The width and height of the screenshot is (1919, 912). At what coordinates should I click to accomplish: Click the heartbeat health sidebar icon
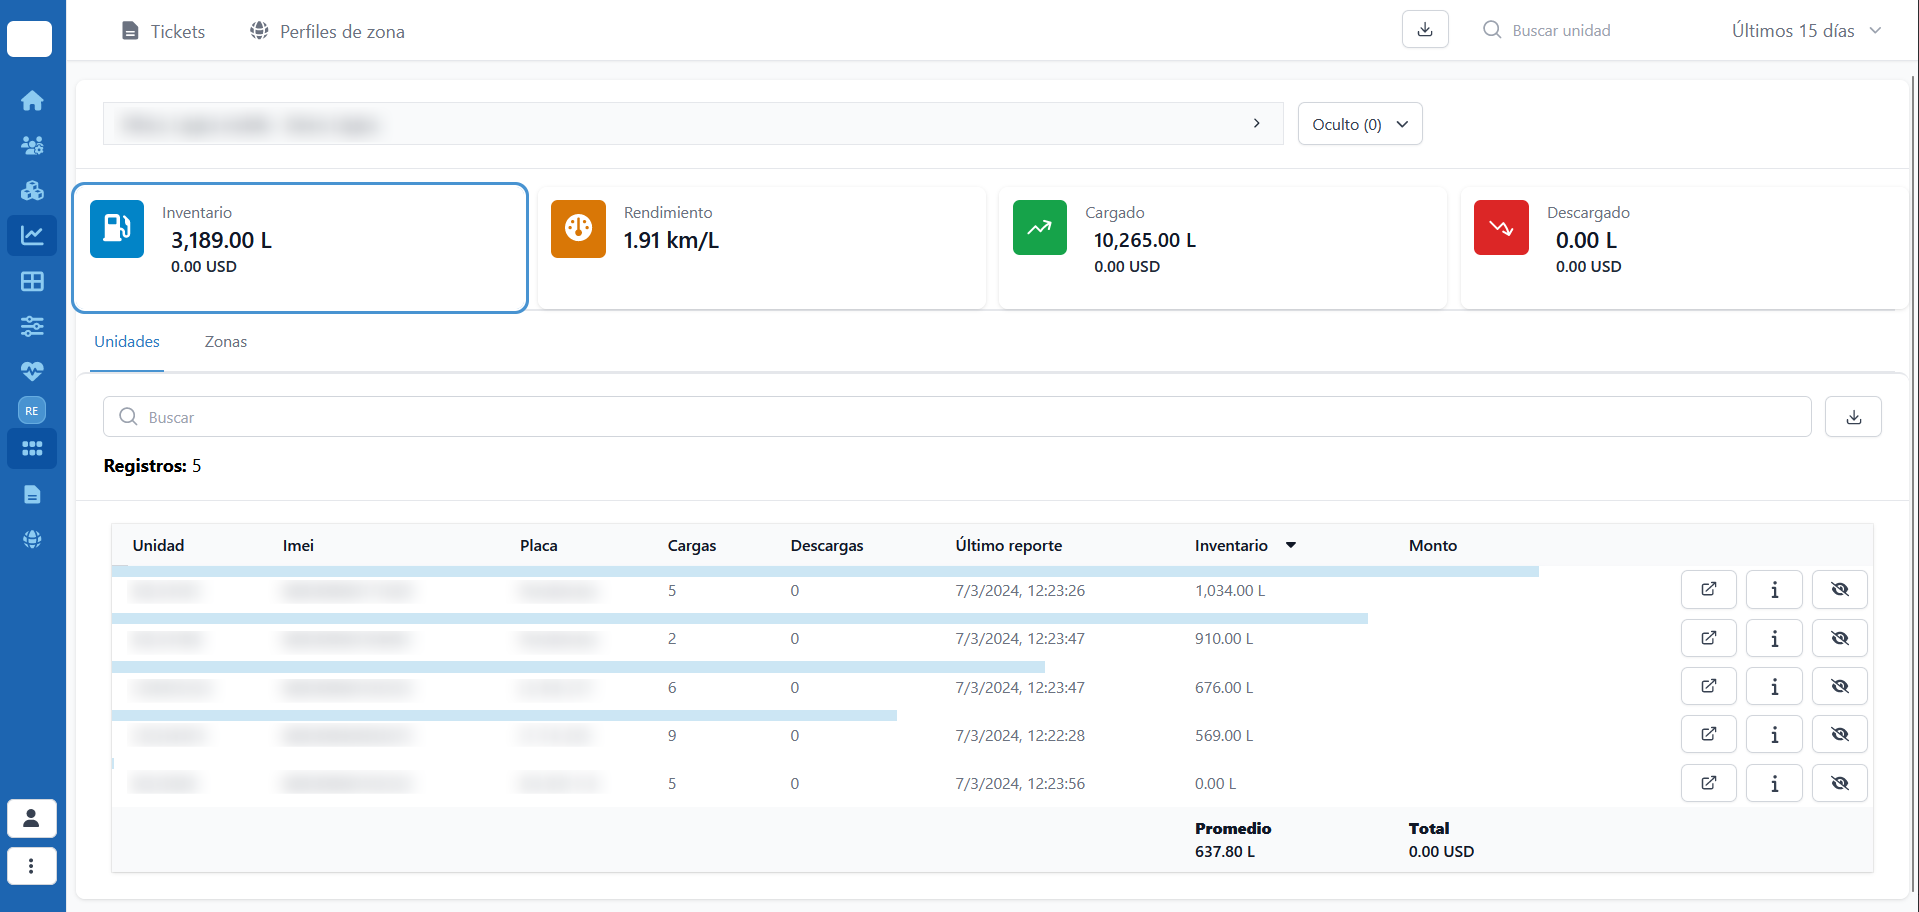tap(32, 371)
